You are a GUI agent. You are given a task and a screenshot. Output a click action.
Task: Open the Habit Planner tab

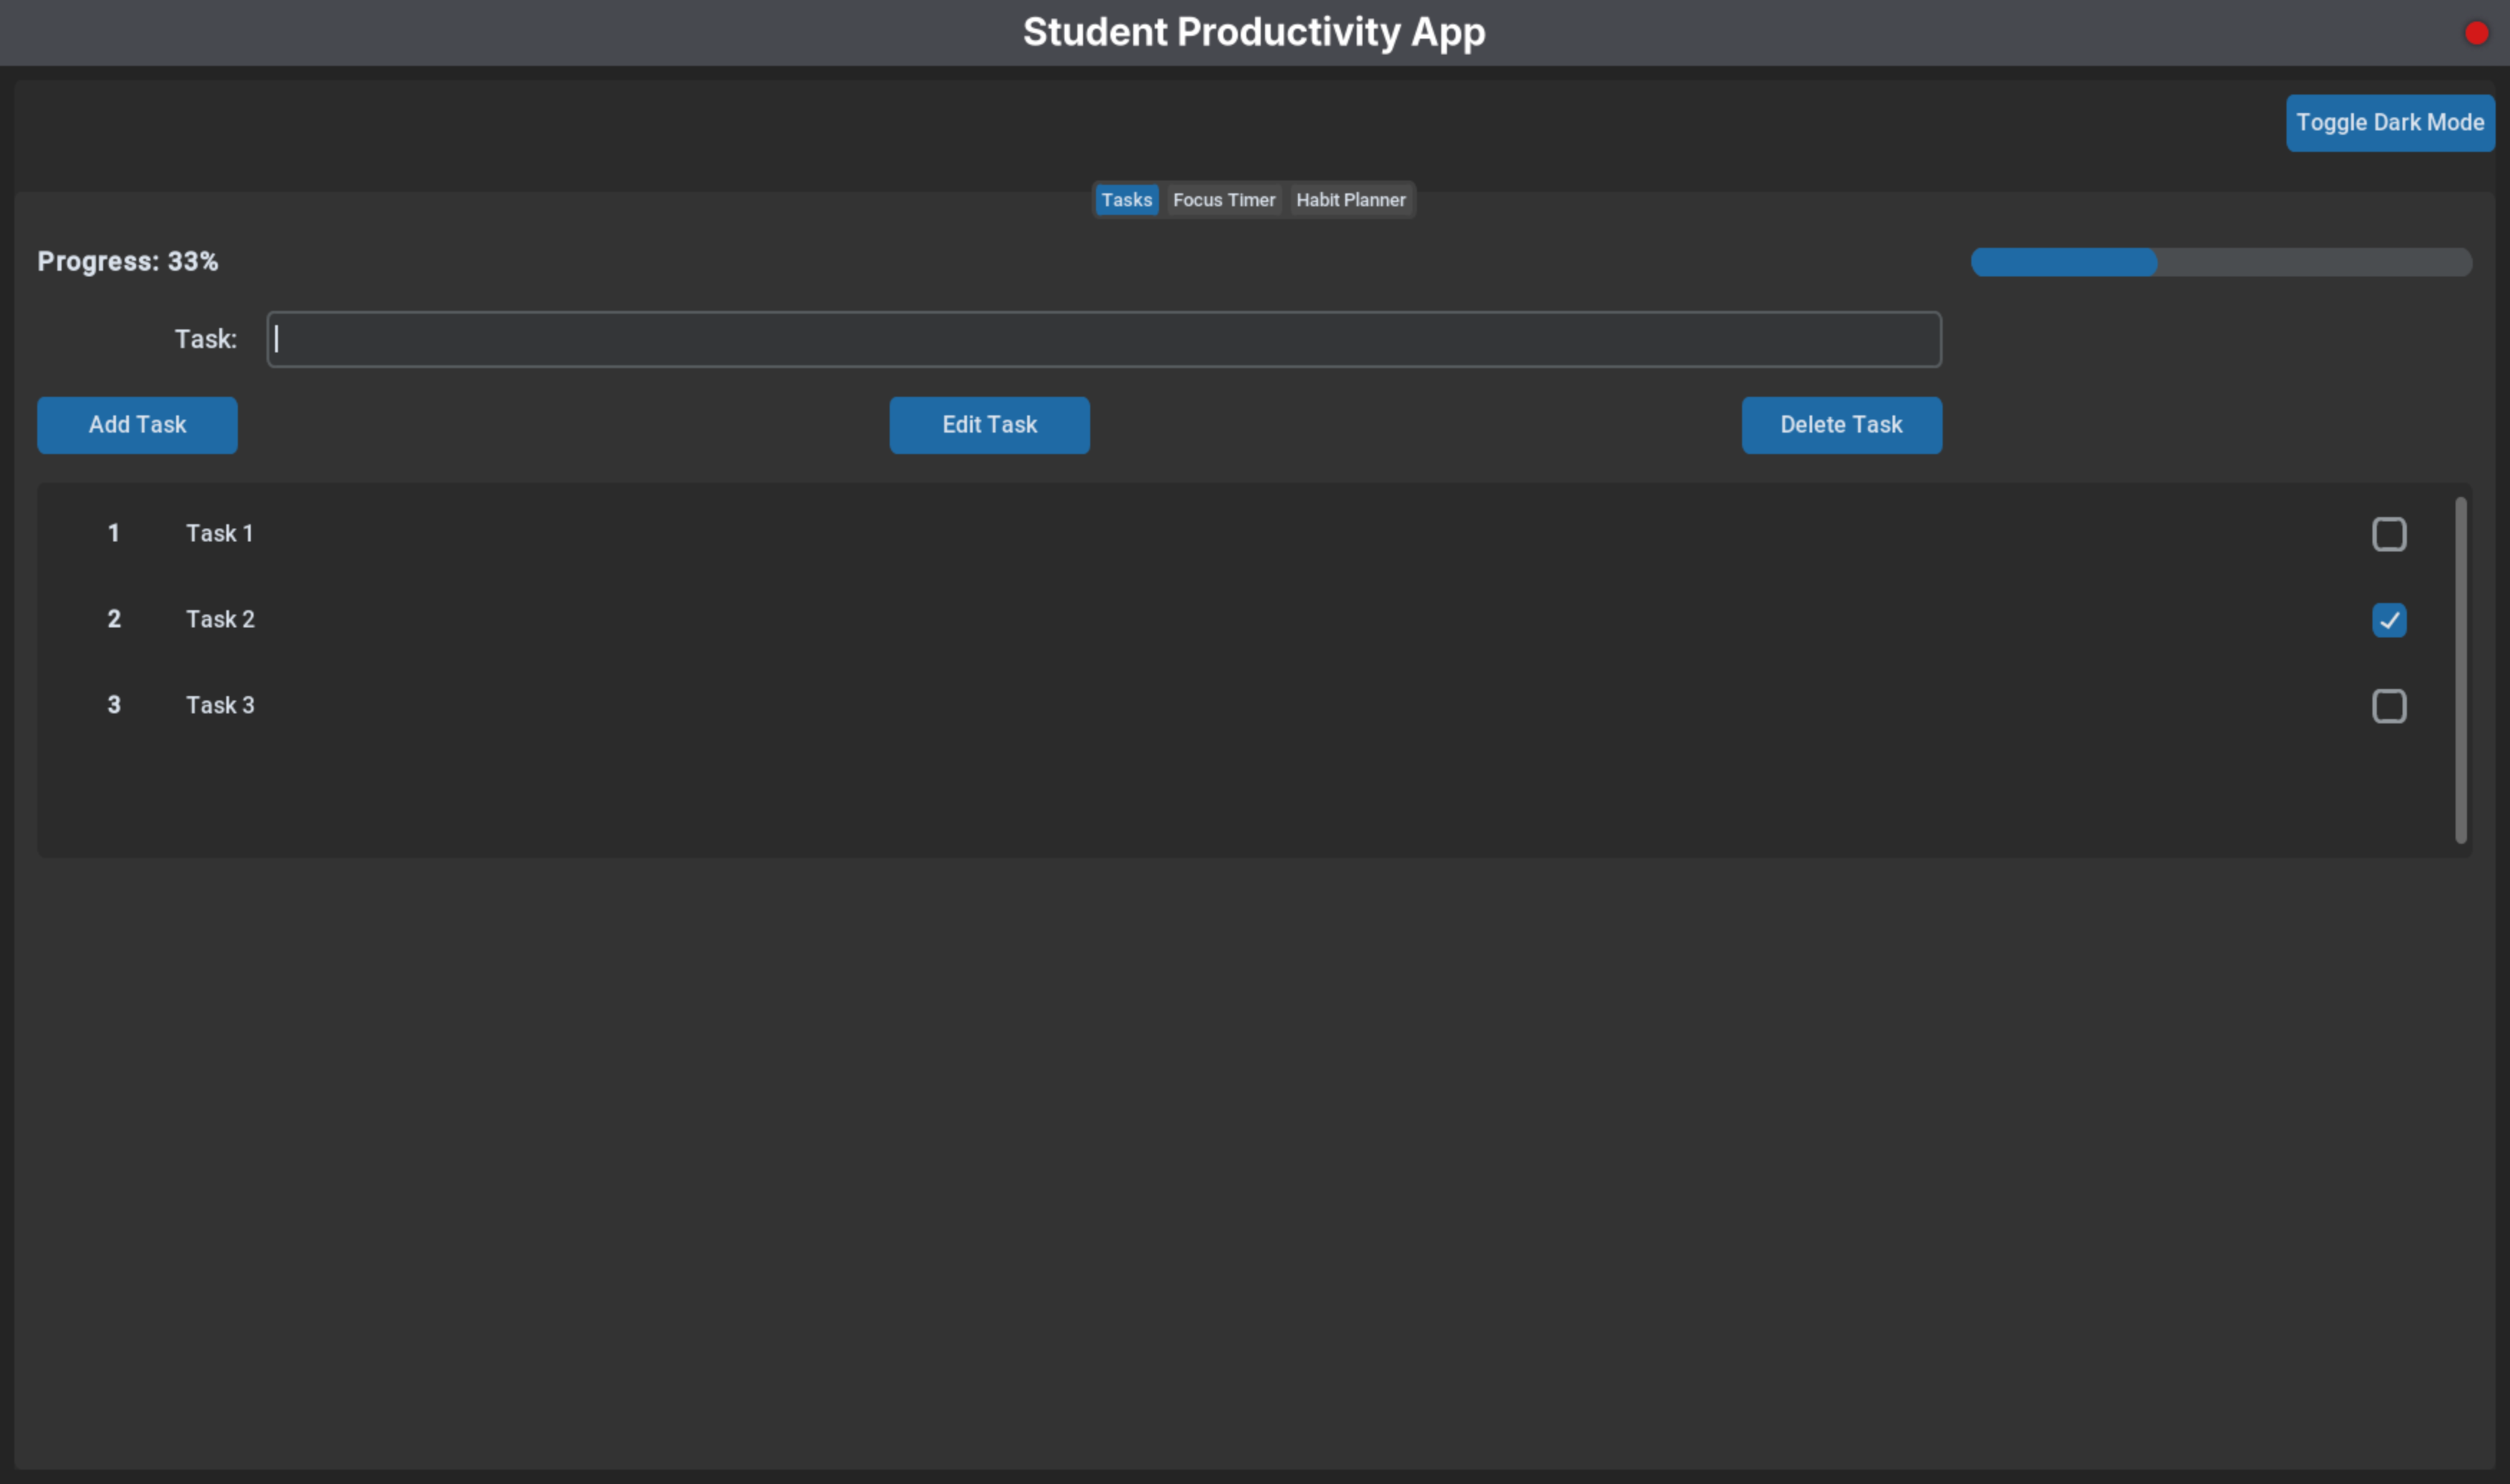click(1350, 200)
